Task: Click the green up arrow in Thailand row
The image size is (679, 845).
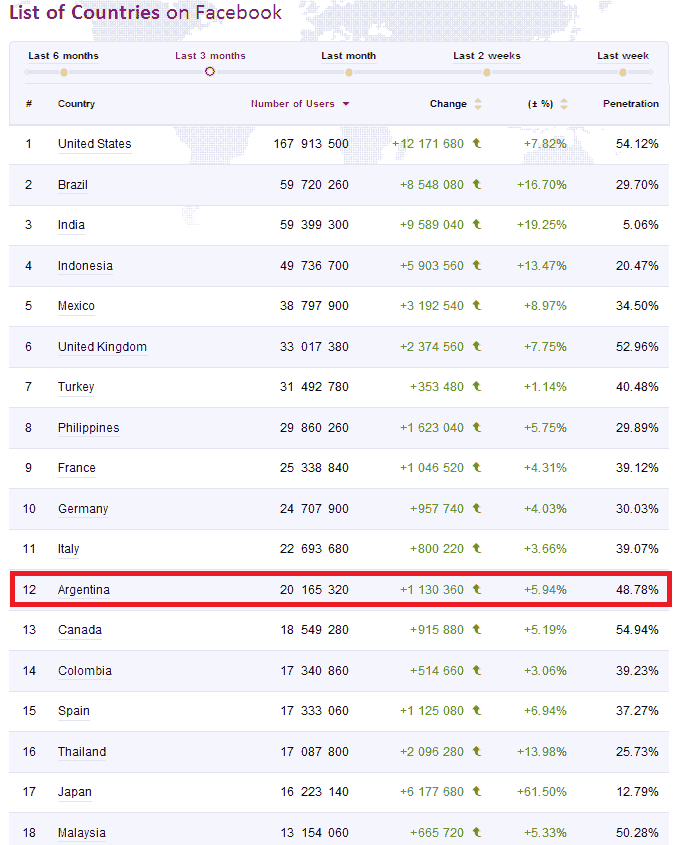Action: click(476, 751)
